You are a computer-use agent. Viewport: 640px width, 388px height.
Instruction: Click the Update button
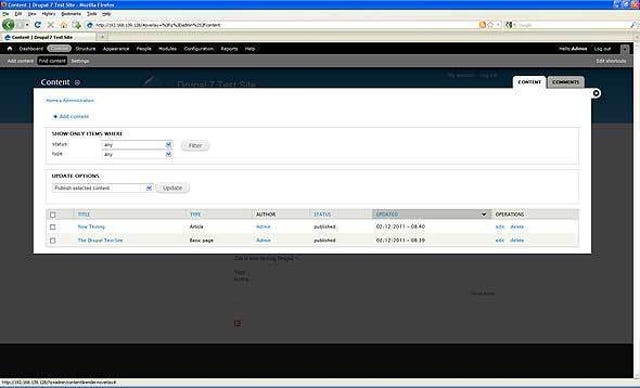[172, 188]
